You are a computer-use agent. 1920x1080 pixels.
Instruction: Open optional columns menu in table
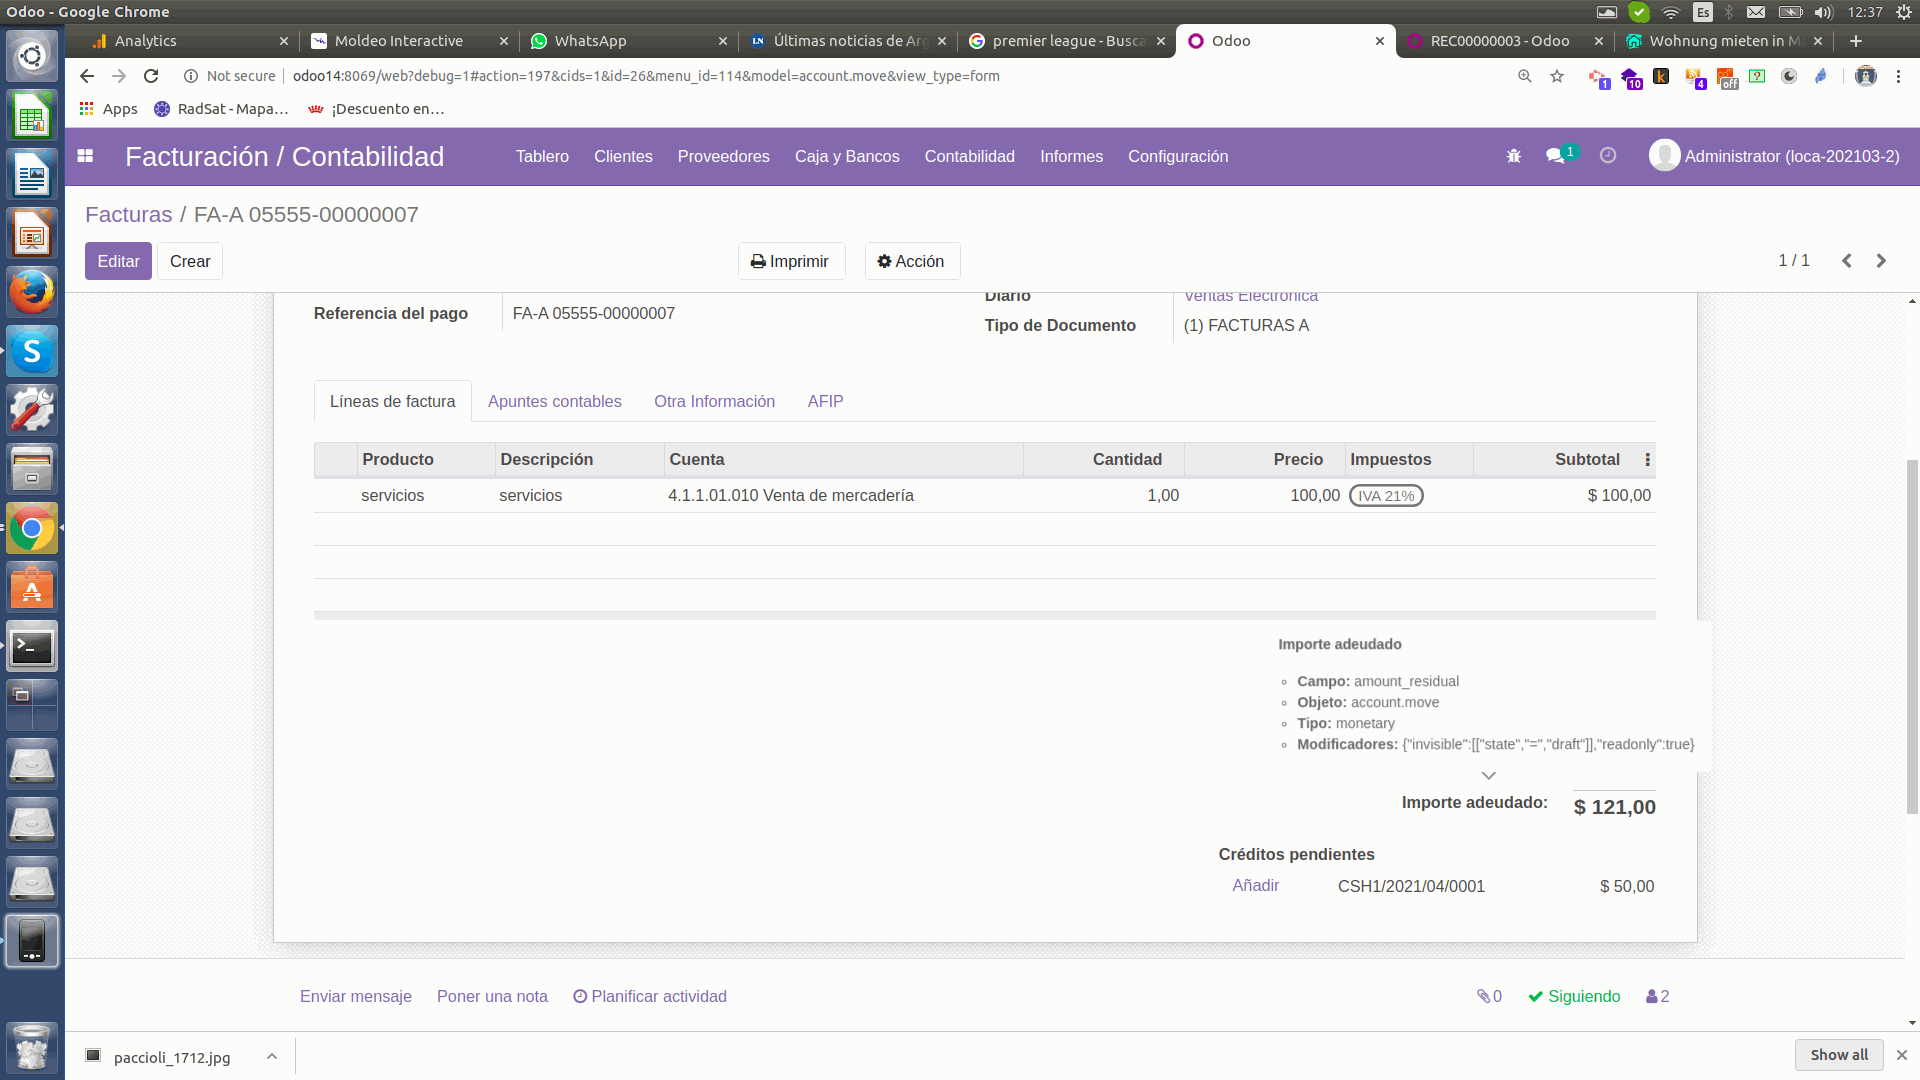(x=1647, y=460)
